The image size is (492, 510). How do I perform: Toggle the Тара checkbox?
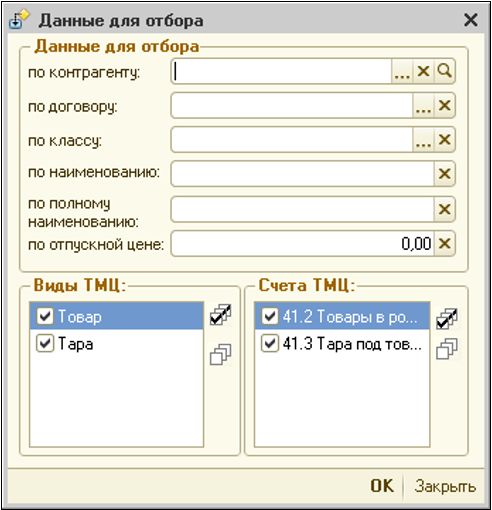pyautogui.click(x=45, y=343)
